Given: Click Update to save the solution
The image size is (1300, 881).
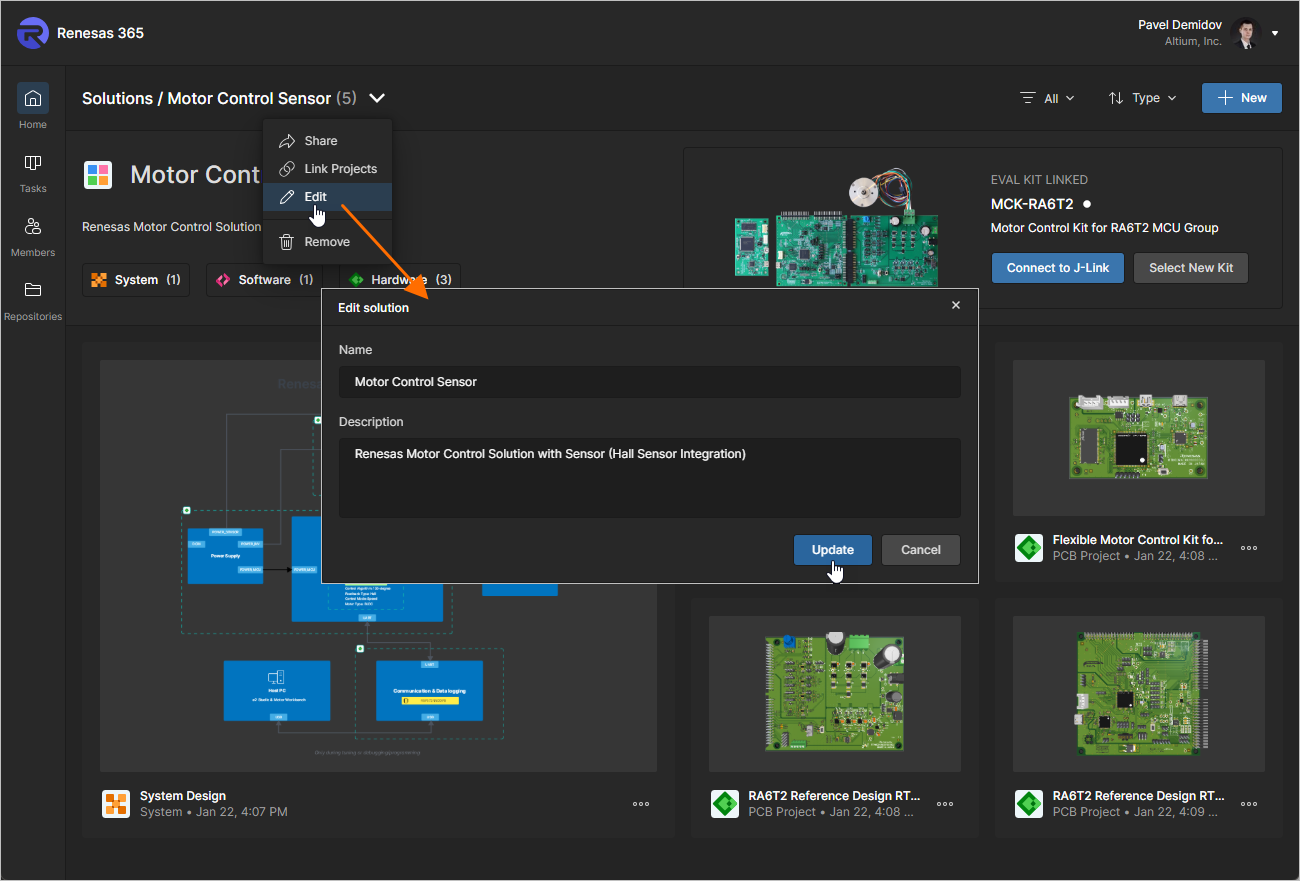Looking at the screenshot, I should [833, 550].
